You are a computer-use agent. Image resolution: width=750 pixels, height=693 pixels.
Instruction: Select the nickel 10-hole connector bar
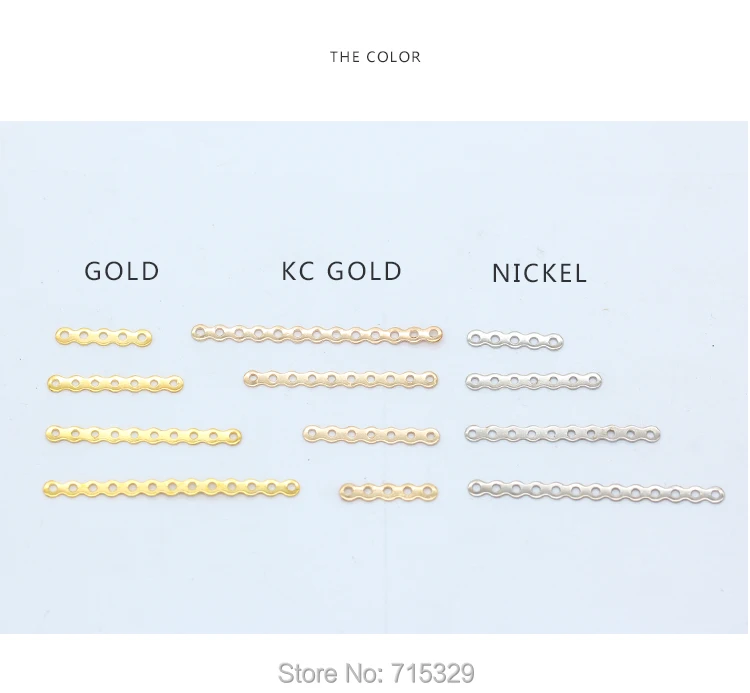(x=562, y=434)
